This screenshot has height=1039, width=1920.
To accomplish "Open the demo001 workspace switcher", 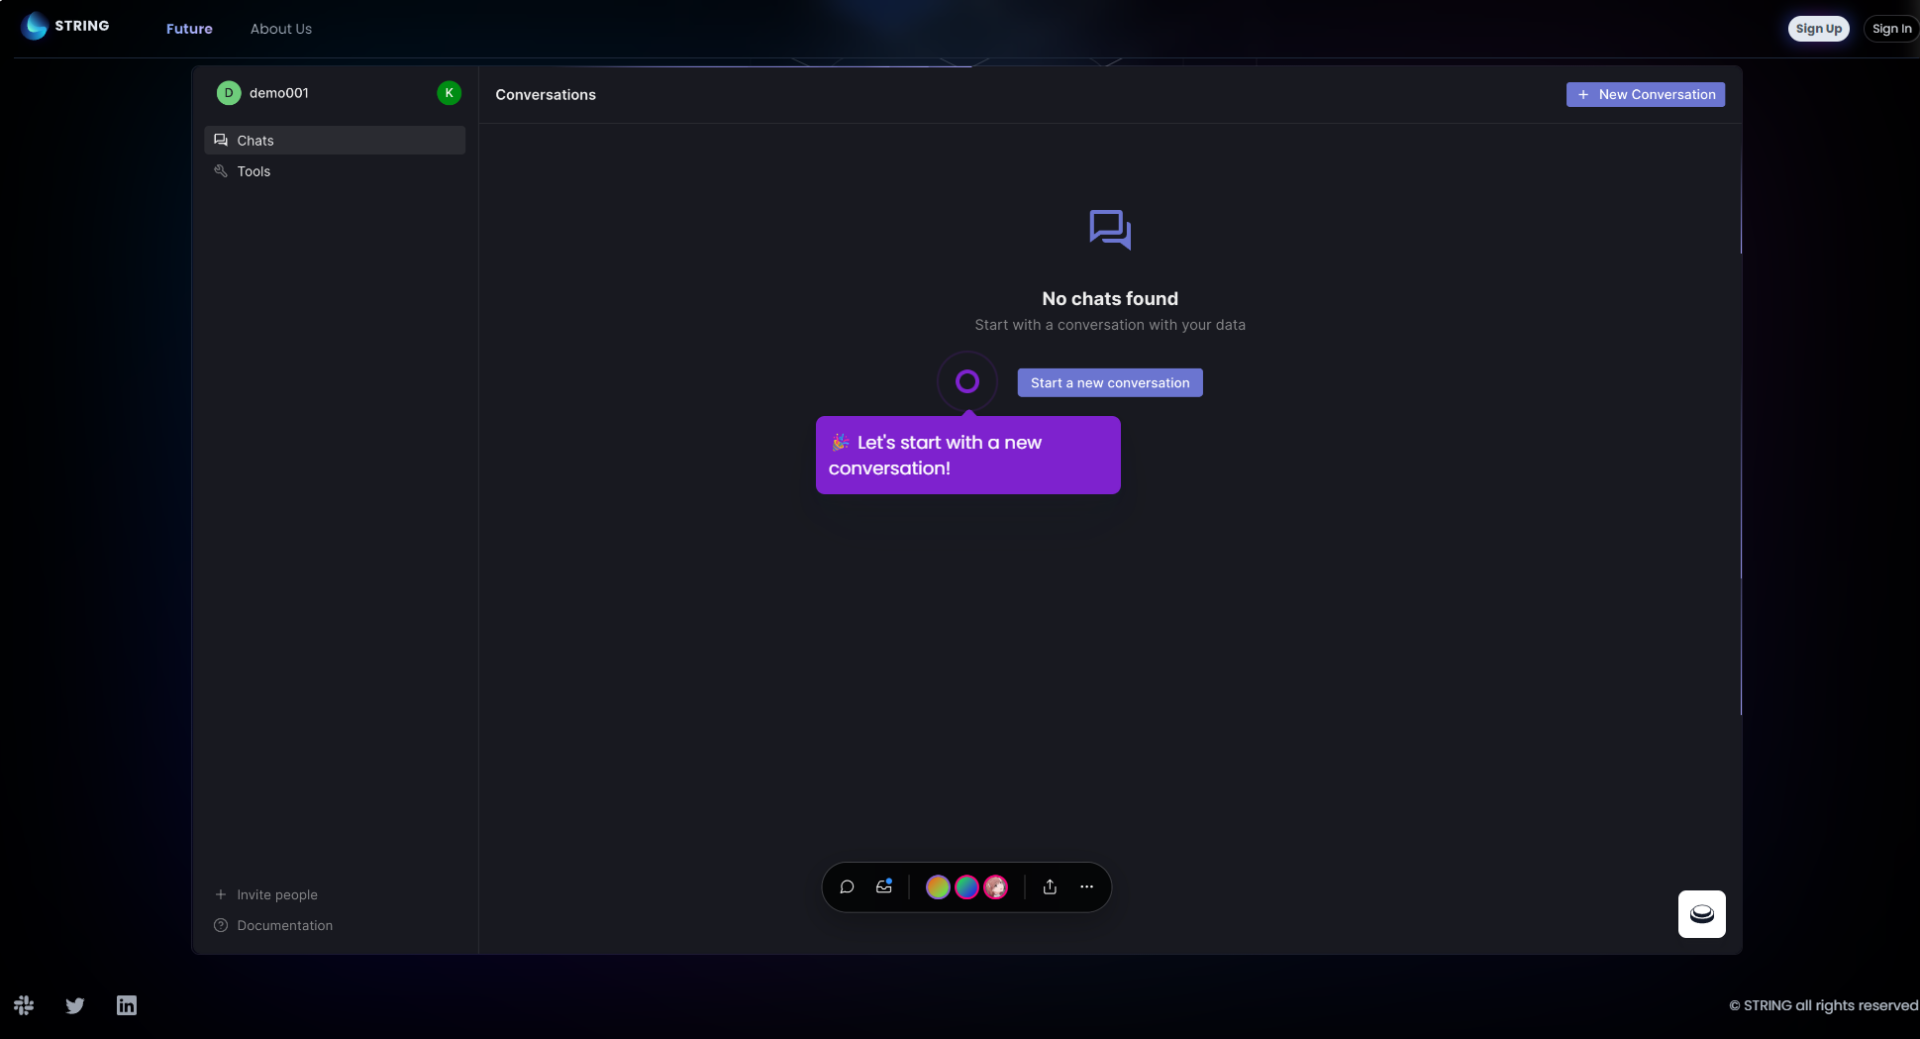I will coord(278,93).
